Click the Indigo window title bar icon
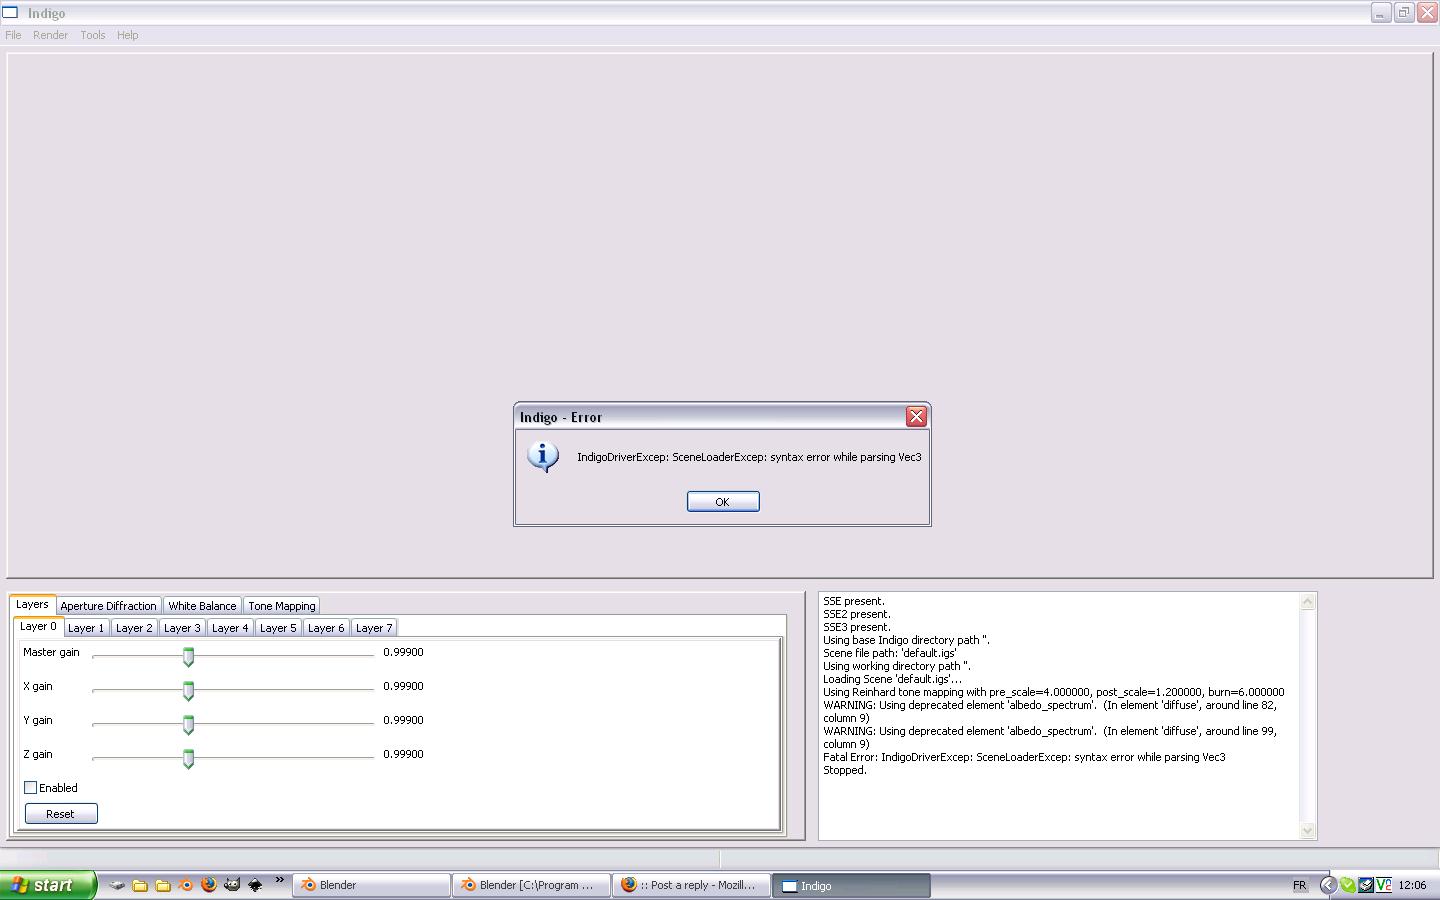 [x=10, y=12]
